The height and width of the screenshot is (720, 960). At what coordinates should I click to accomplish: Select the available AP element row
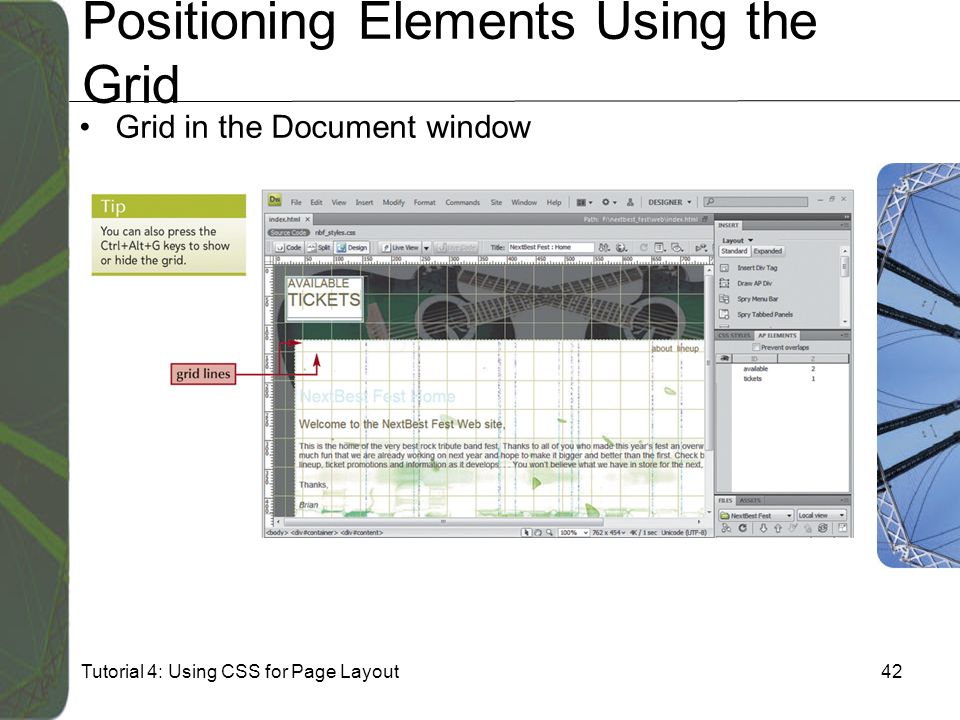pyautogui.click(x=782, y=369)
